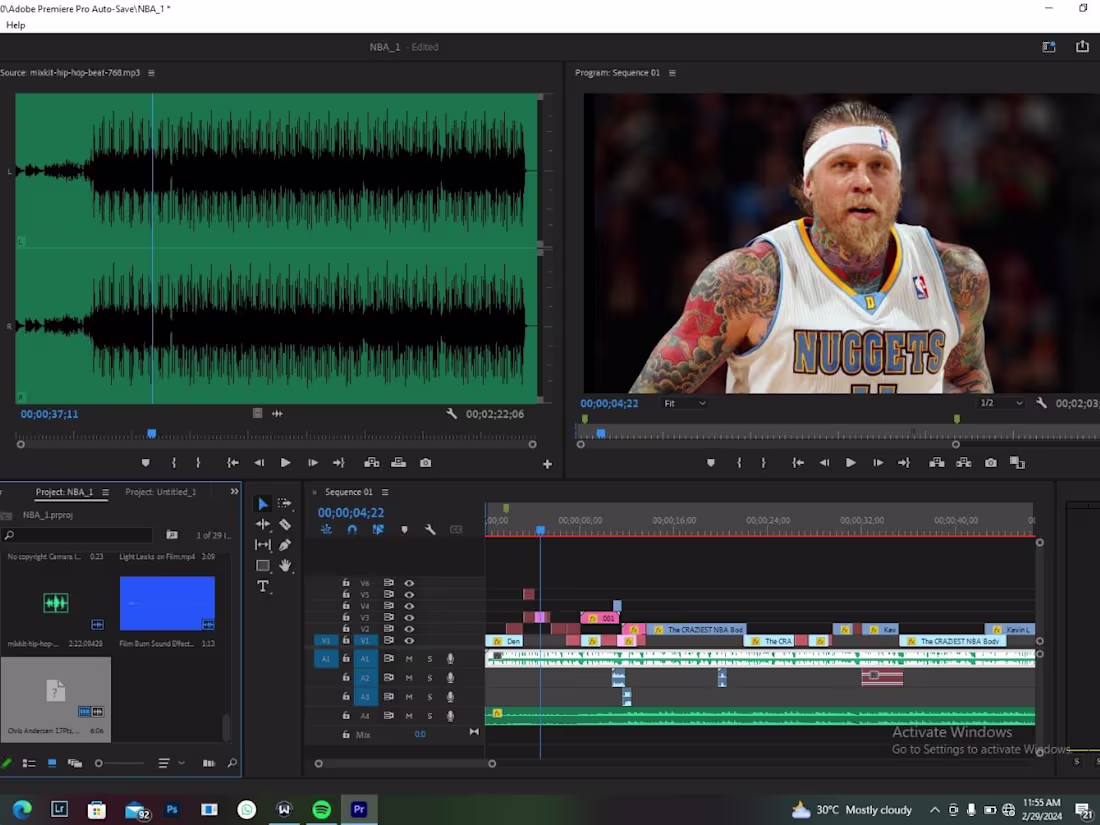Toggle timeline Snap magnet icon
Viewport: 1100px width, 825px height.
coord(352,530)
